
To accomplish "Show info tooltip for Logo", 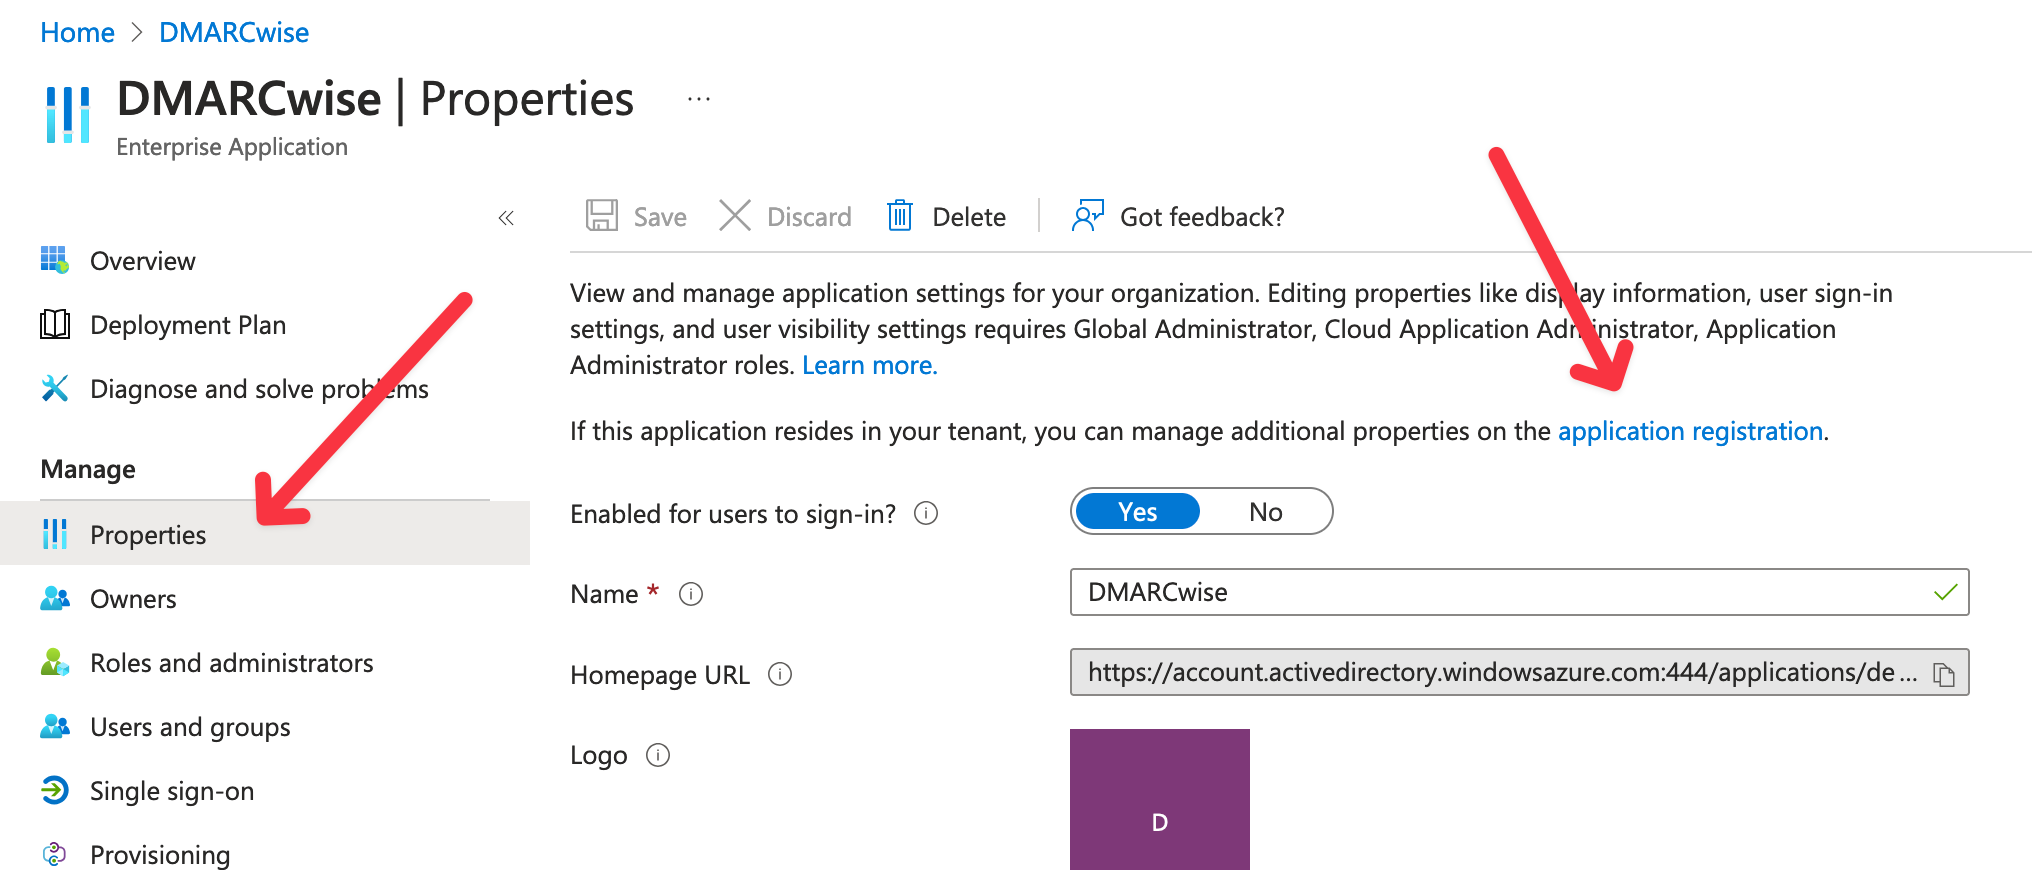I will click(x=658, y=755).
